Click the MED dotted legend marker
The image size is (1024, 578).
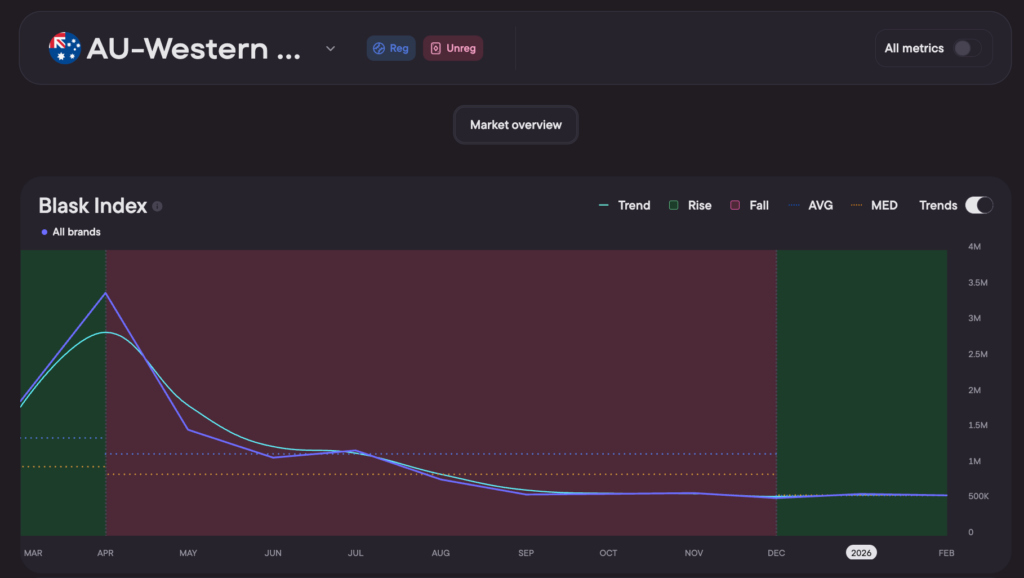click(x=855, y=205)
